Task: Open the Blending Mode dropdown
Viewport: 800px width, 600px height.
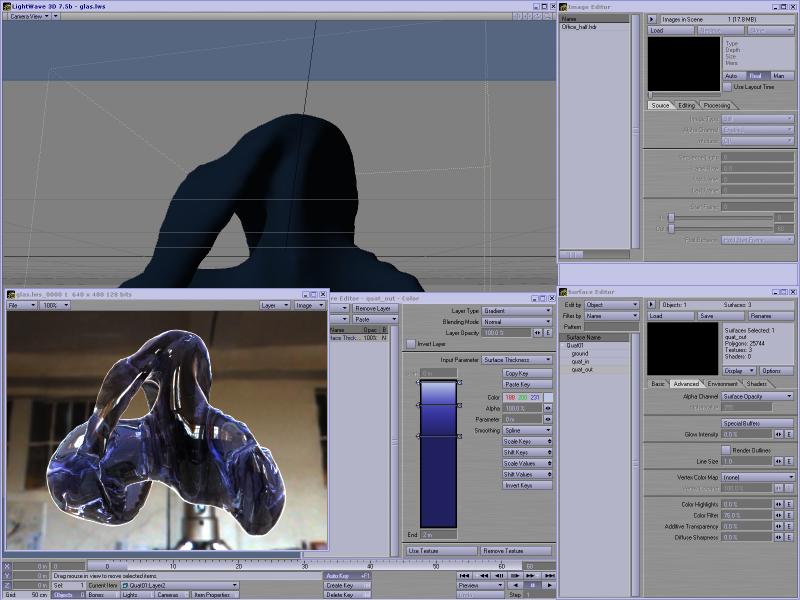Action: [517, 322]
